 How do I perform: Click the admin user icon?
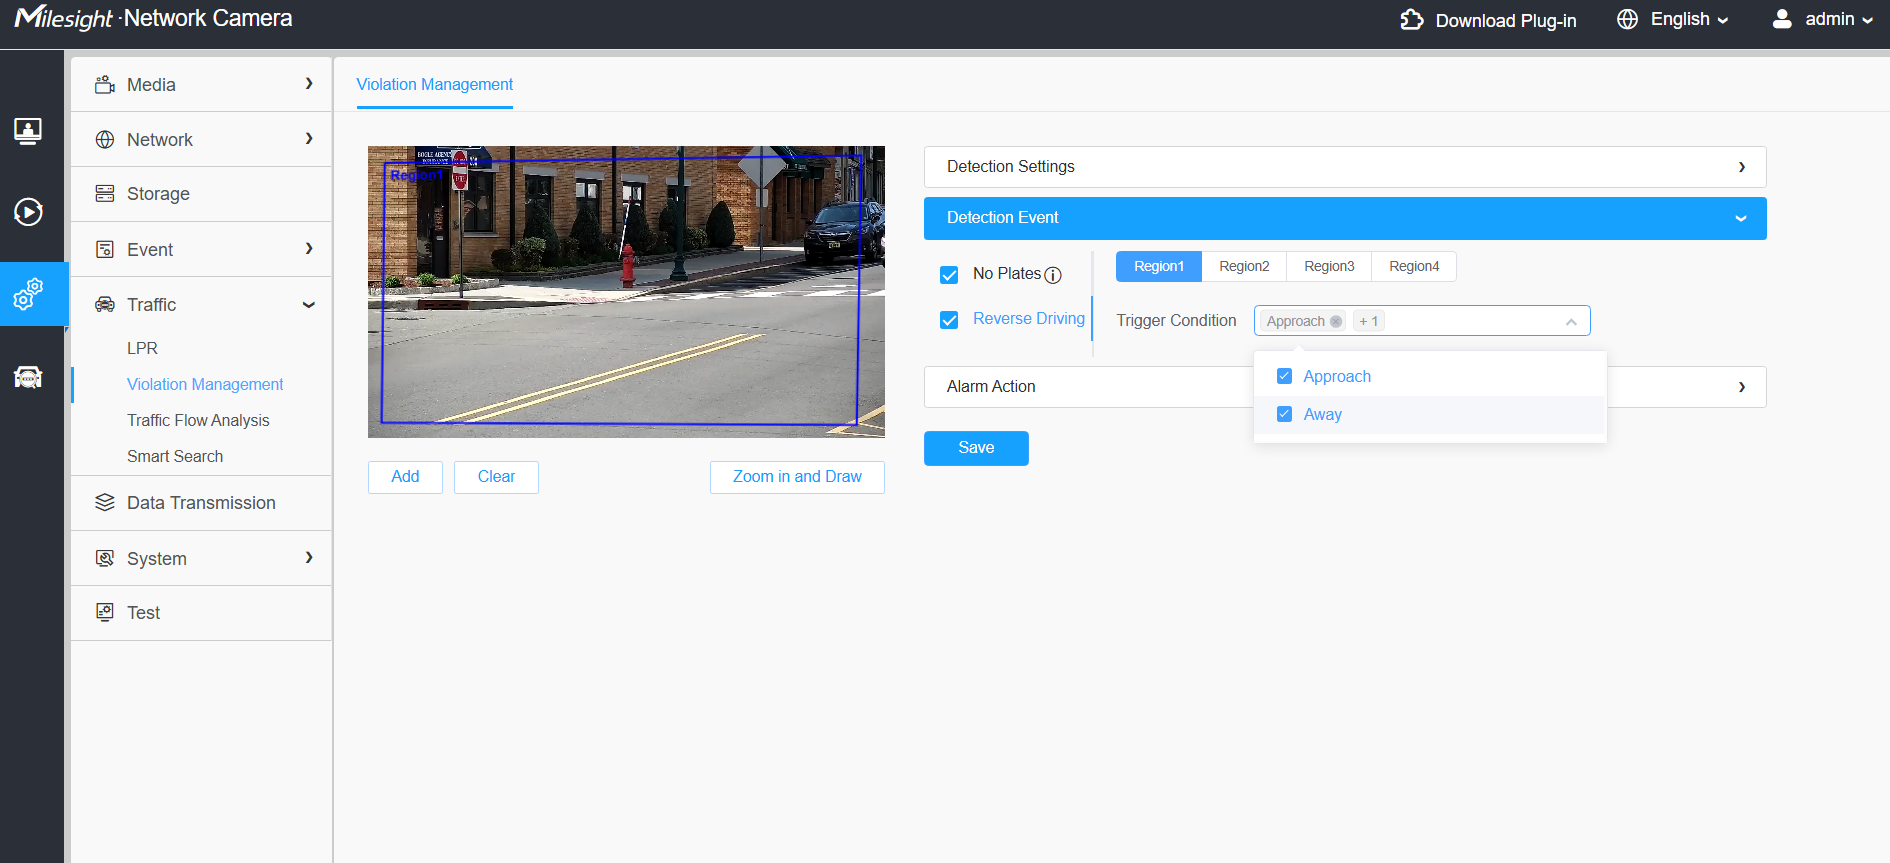(1782, 19)
